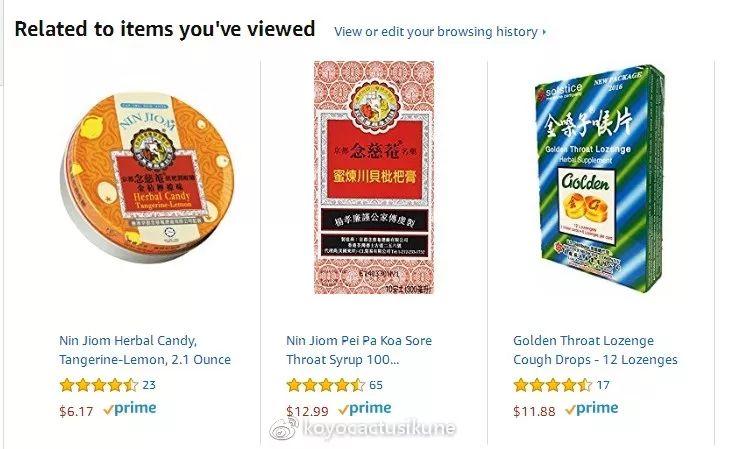The width and height of the screenshot is (729, 449).
Task: Open the 23 reviews count for Herbal Candy
Action: click(x=149, y=385)
